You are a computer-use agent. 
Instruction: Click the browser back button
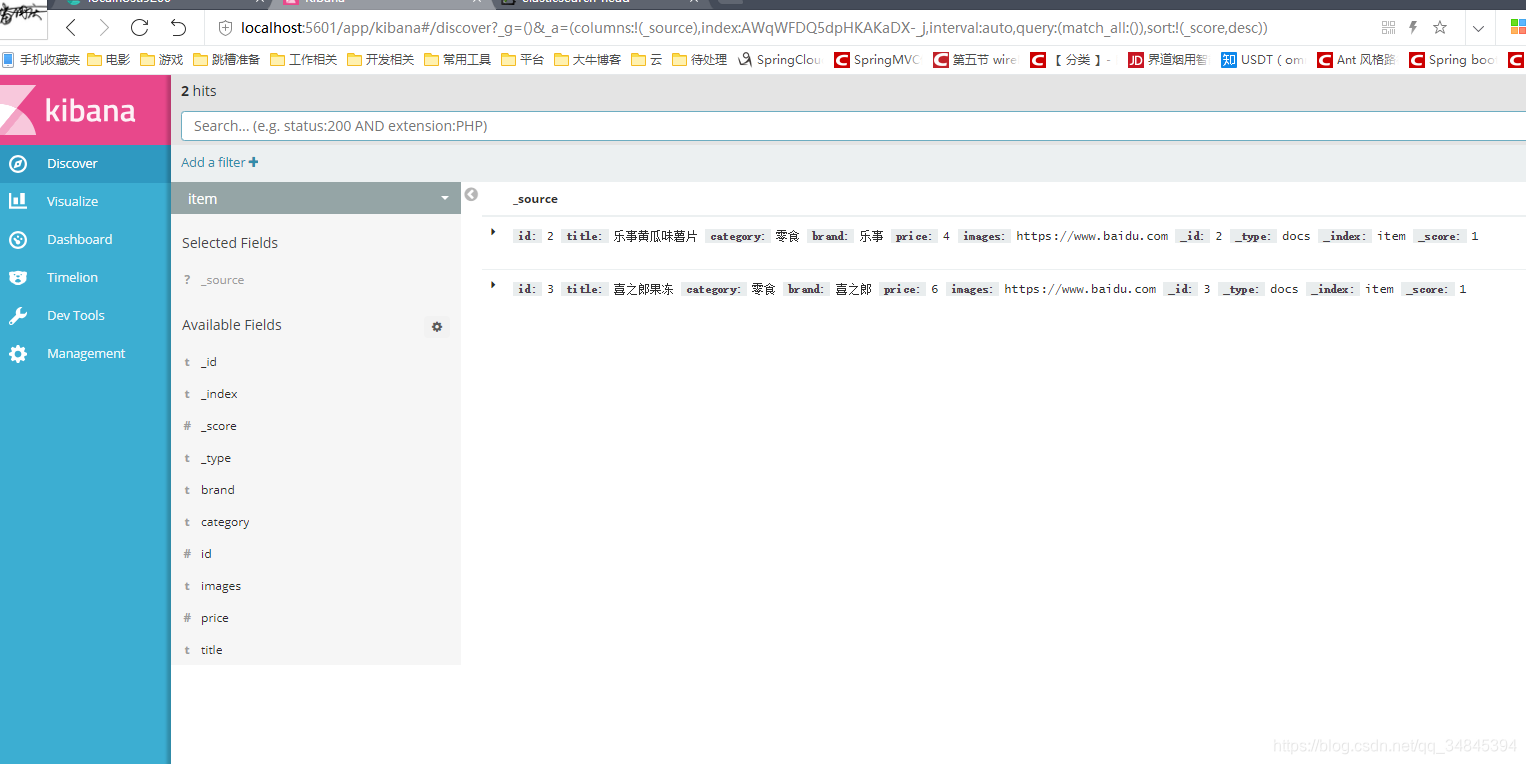tap(71, 27)
